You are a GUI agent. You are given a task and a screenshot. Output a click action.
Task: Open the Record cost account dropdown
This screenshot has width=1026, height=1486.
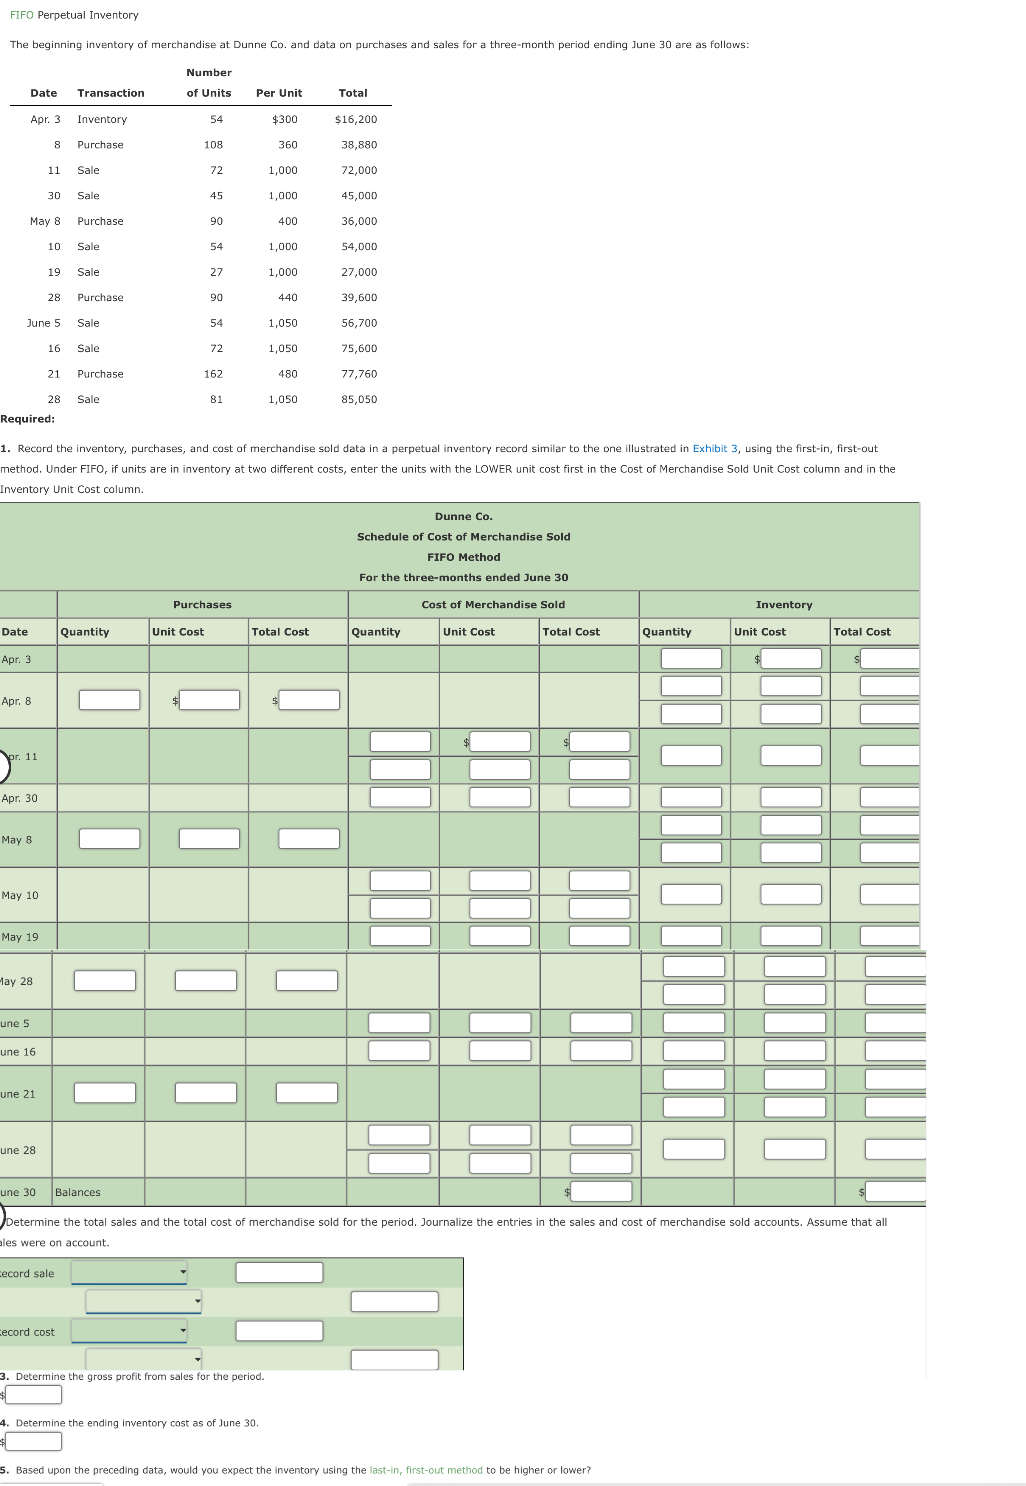point(130,1331)
